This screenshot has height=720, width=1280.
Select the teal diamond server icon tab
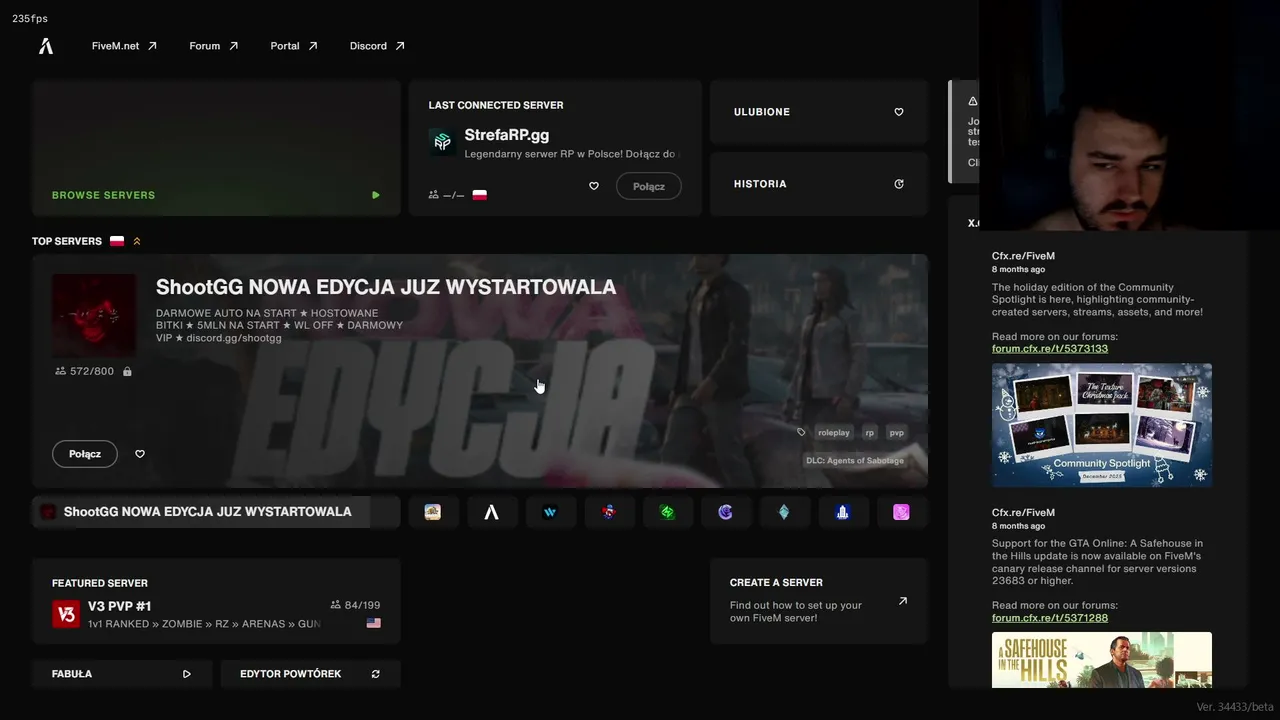[784, 512]
